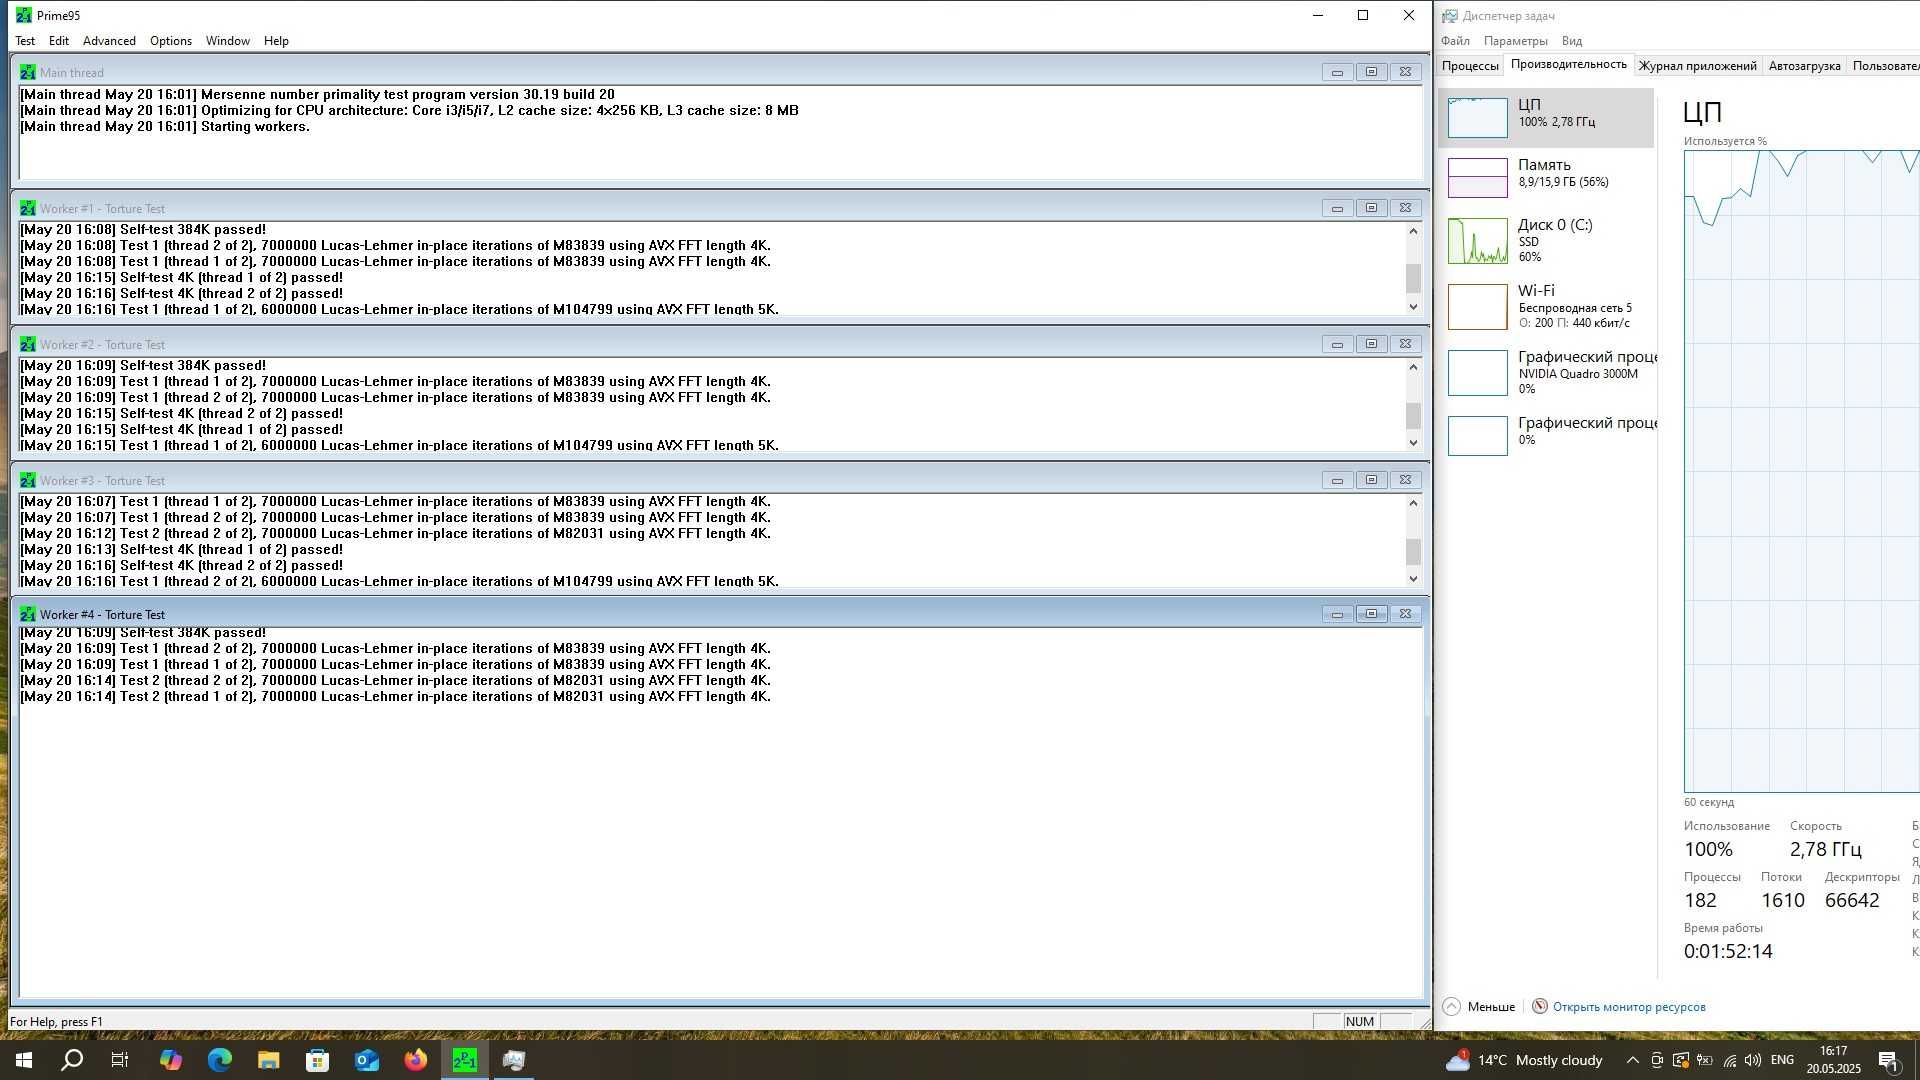1920x1080 pixels.
Task: Open the 14°C Mostly cloudy weather widget
Action: click(1525, 1060)
